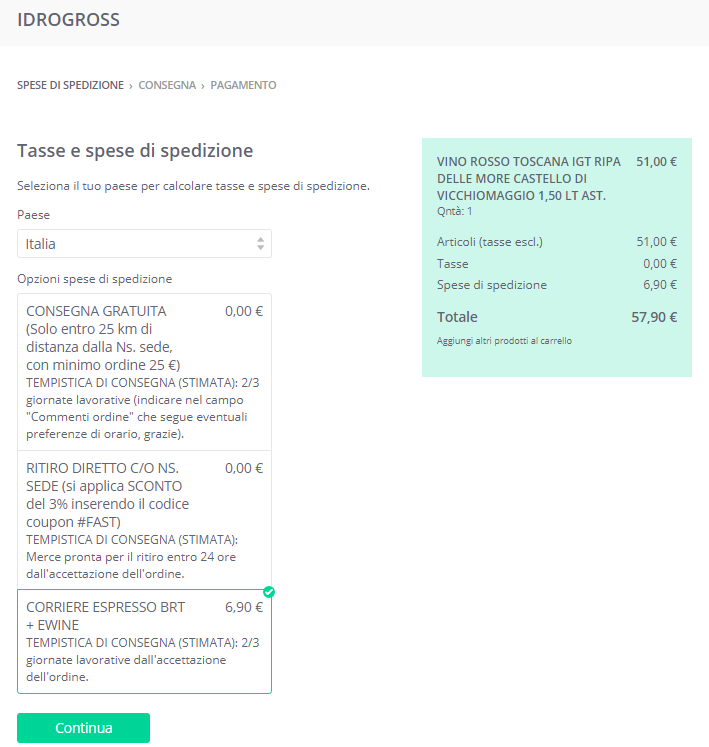Select the CONSEGNA GRATUITA shipping option

(144, 371)
